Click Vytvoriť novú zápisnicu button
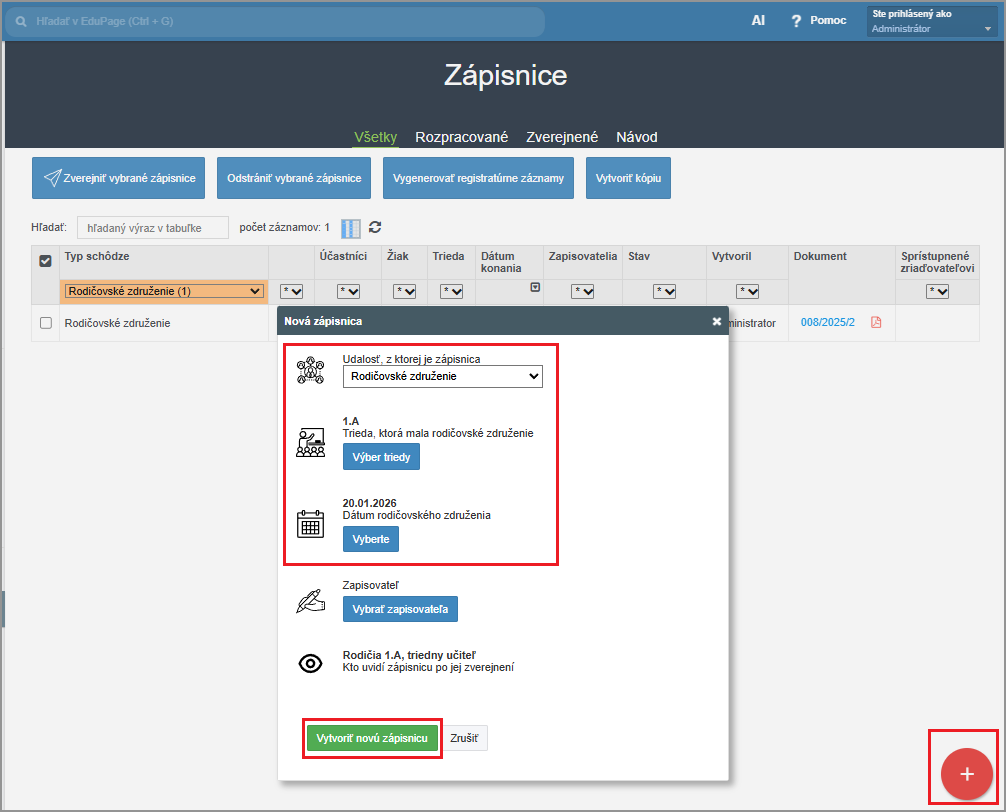1006x812 pixels. pyautogui.click(x=372, y=739)
